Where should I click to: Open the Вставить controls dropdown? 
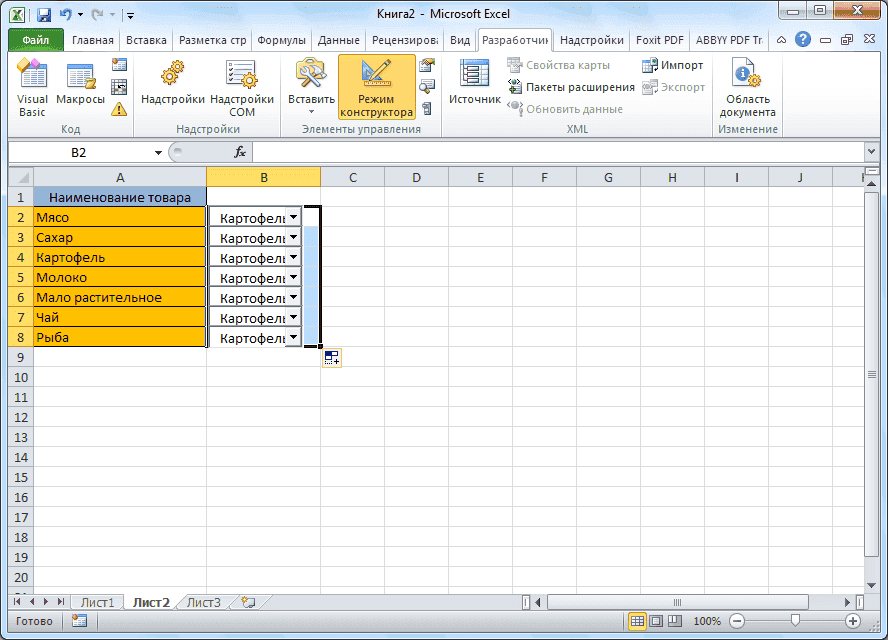pos(310,88)
